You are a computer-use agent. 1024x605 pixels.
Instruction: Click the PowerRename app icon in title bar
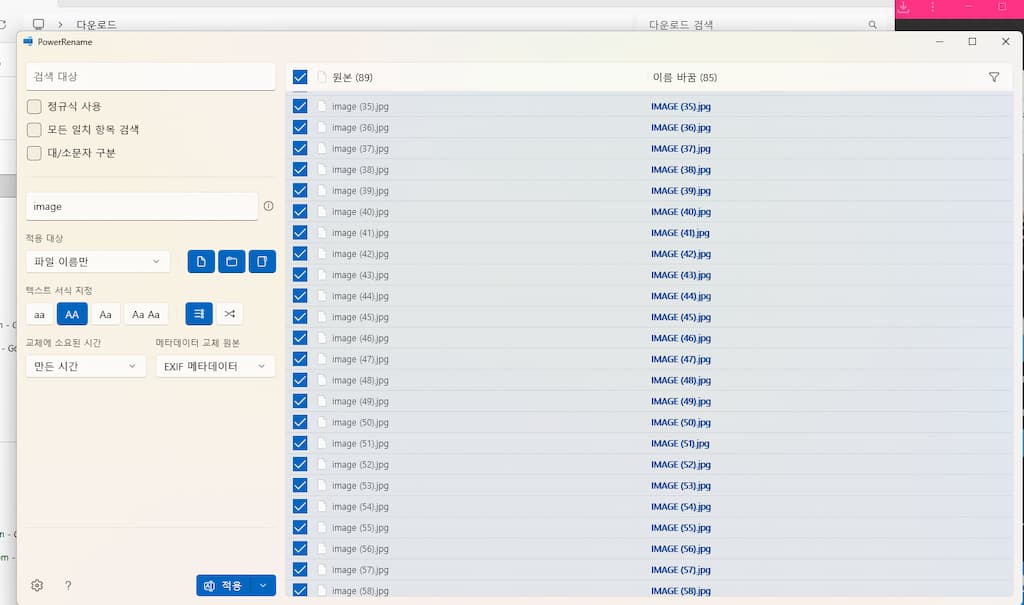point(28,41)
